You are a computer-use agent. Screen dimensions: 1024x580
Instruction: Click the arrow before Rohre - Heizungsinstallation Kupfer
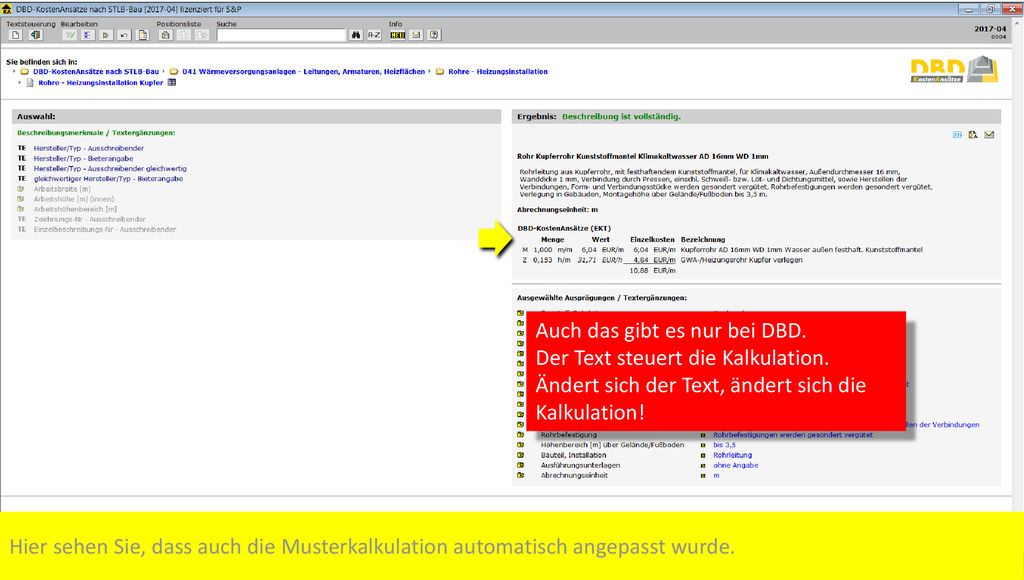[x=20, y=82]
